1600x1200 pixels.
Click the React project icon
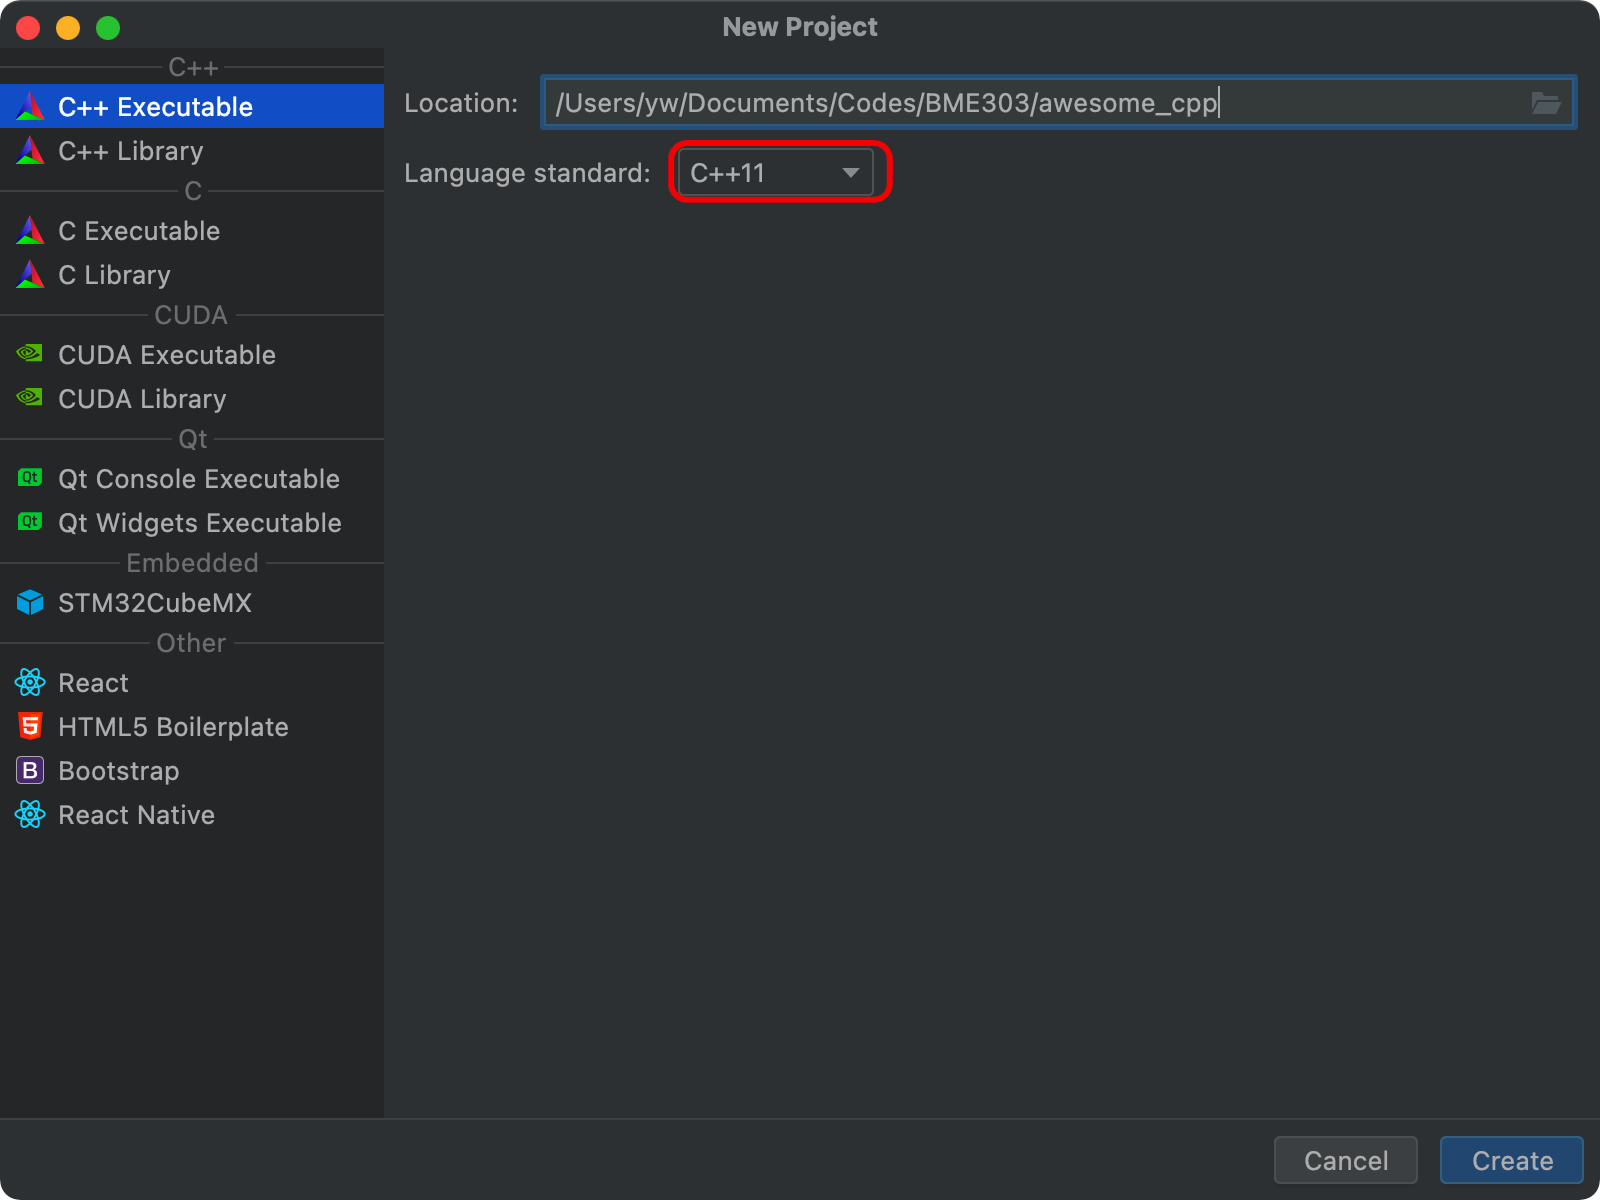pos(29,682)
